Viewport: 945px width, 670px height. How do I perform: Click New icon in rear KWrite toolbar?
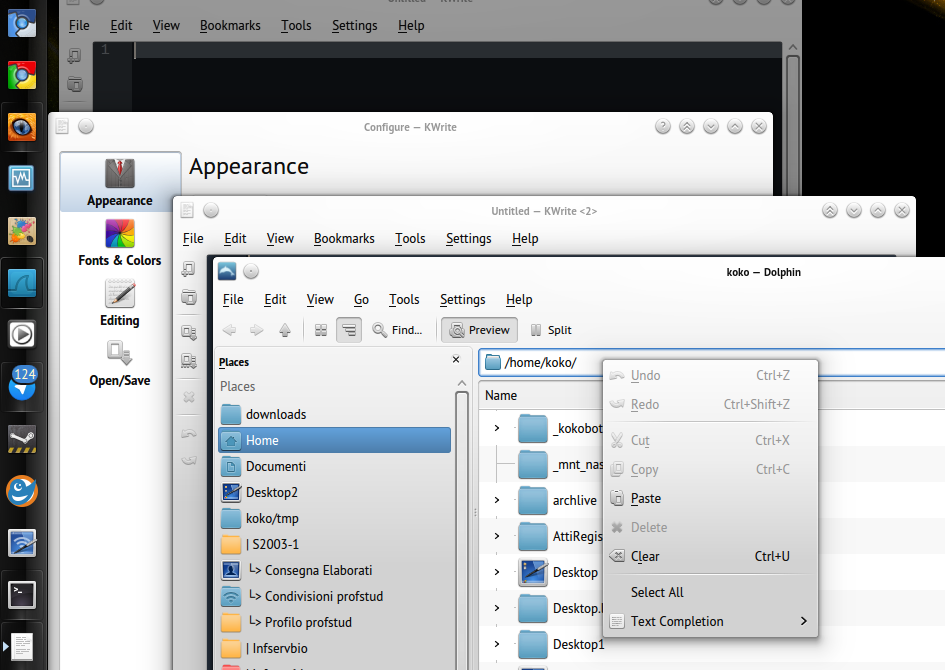click(x=75, y=56)
